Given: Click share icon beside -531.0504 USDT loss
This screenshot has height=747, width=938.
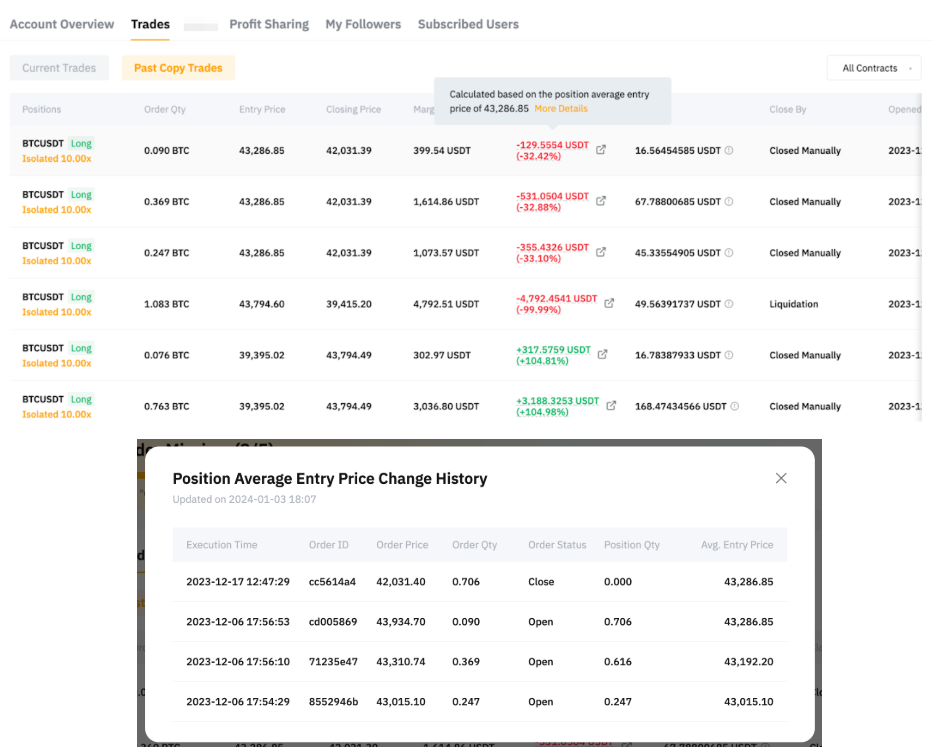Looking at the screenshot, I should pos(601,201).
